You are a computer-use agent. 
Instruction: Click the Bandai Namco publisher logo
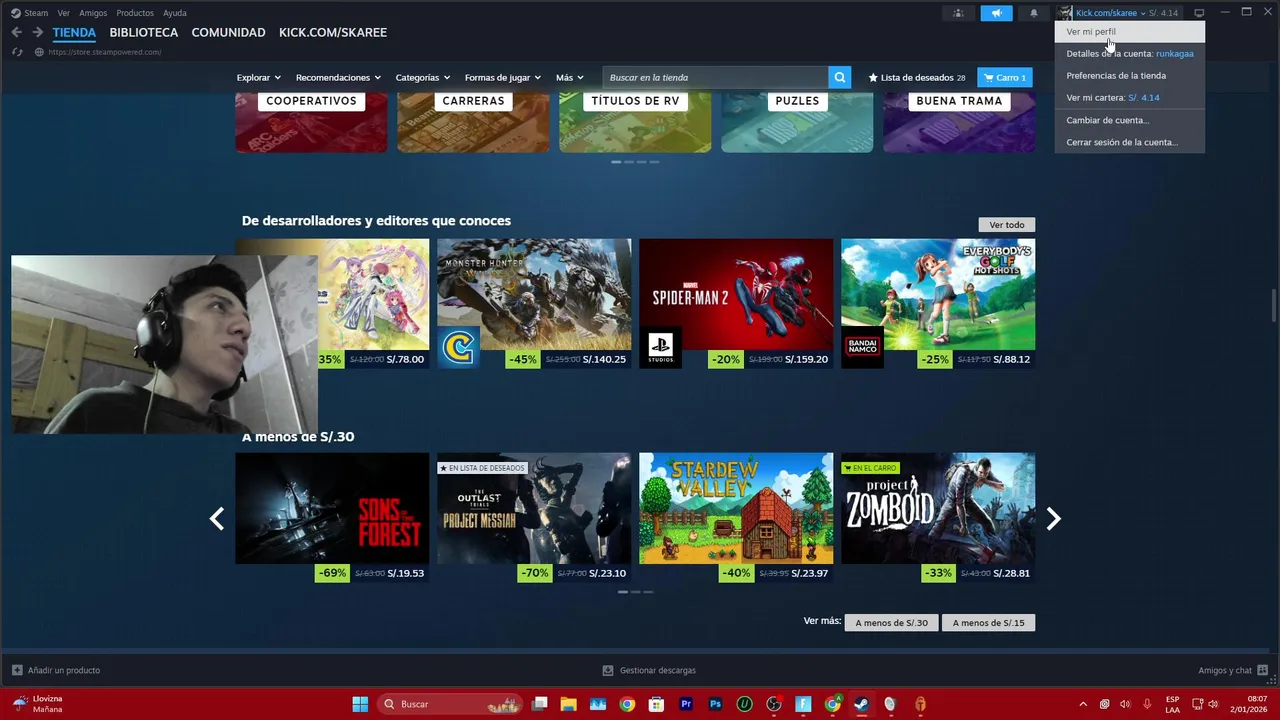[x=862, y=347]
